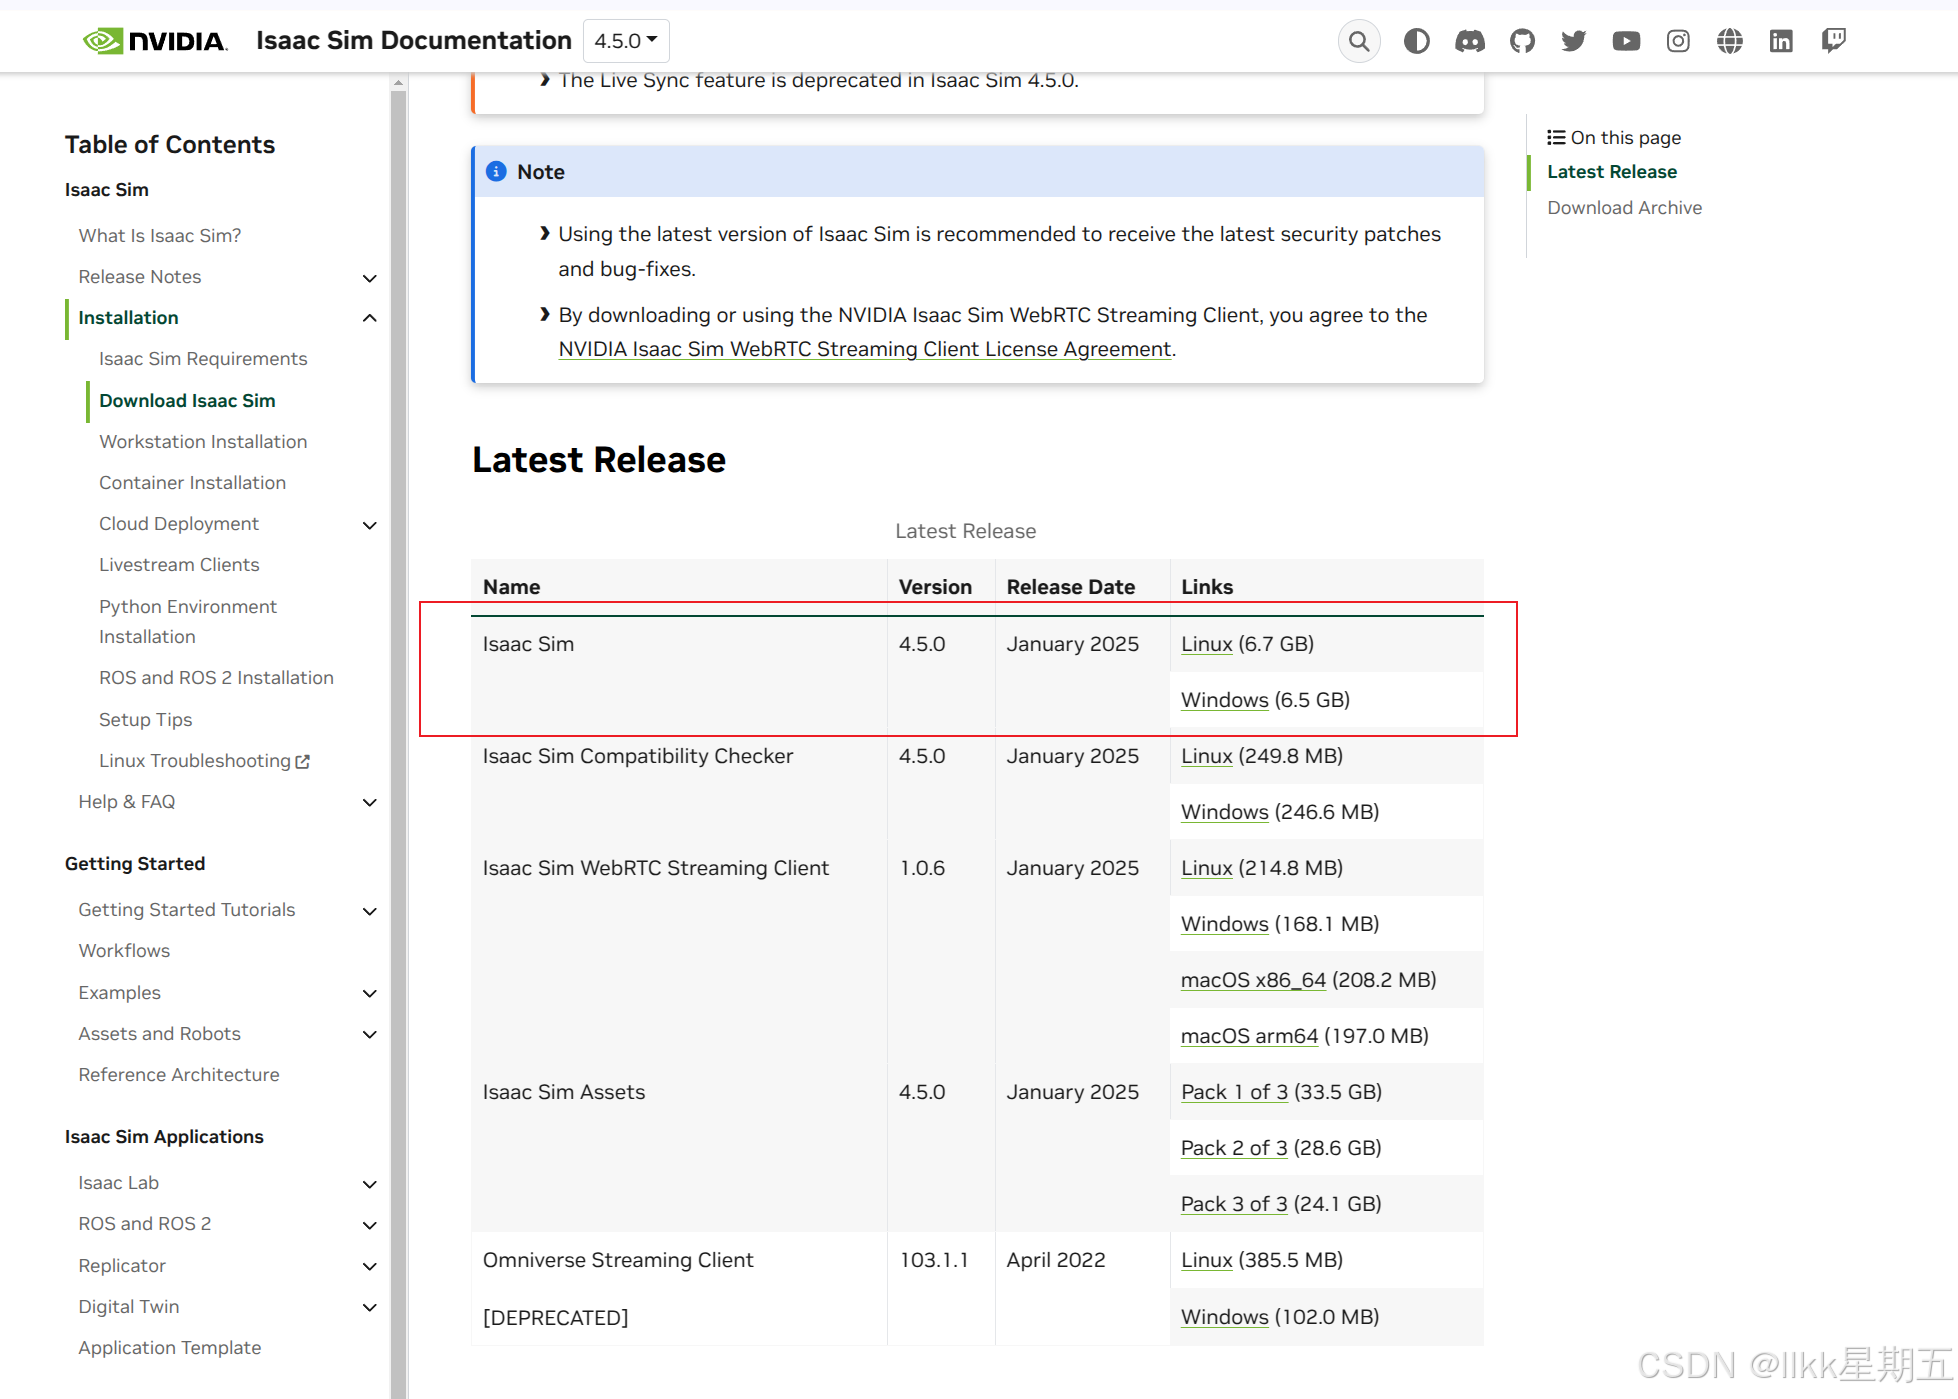Expand Isaac Lab chevron

(369, 1184)
